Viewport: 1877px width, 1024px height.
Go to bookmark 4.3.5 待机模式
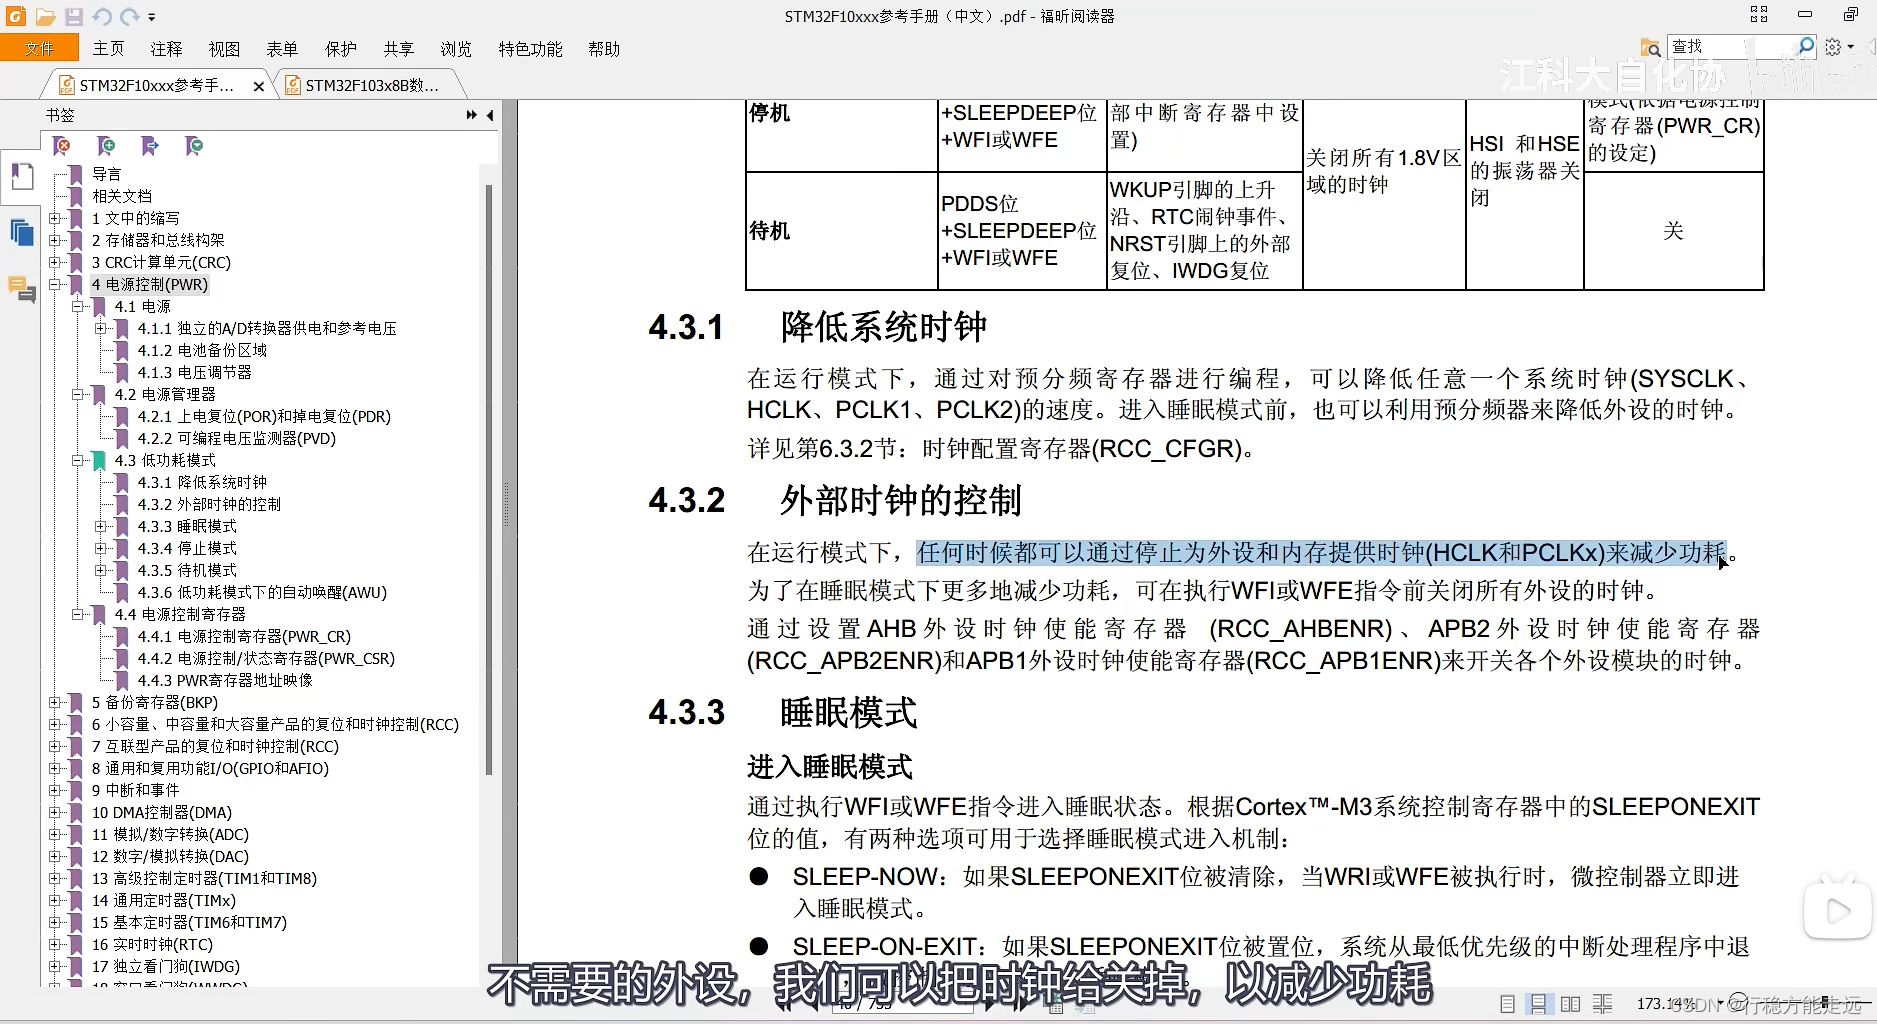[187, 570]
